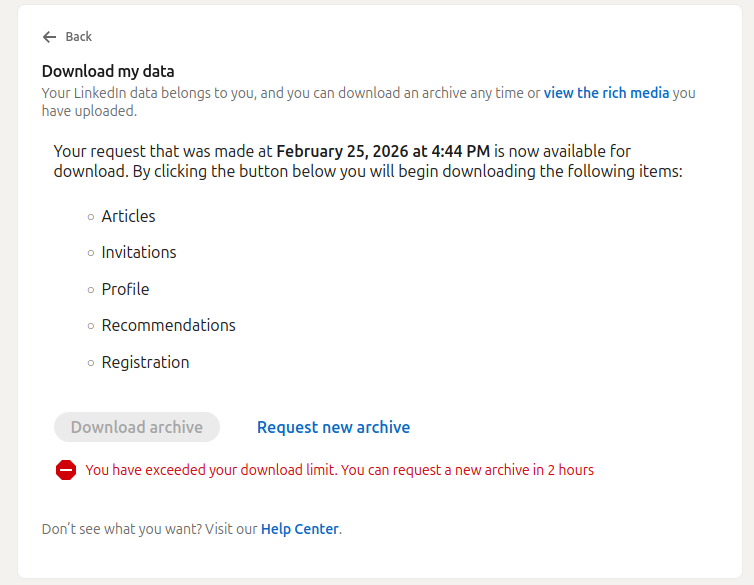Click the 'Your LinkedIn data belongs to you' description
Viewport: 754px width, 585px height.
point(290,93)
